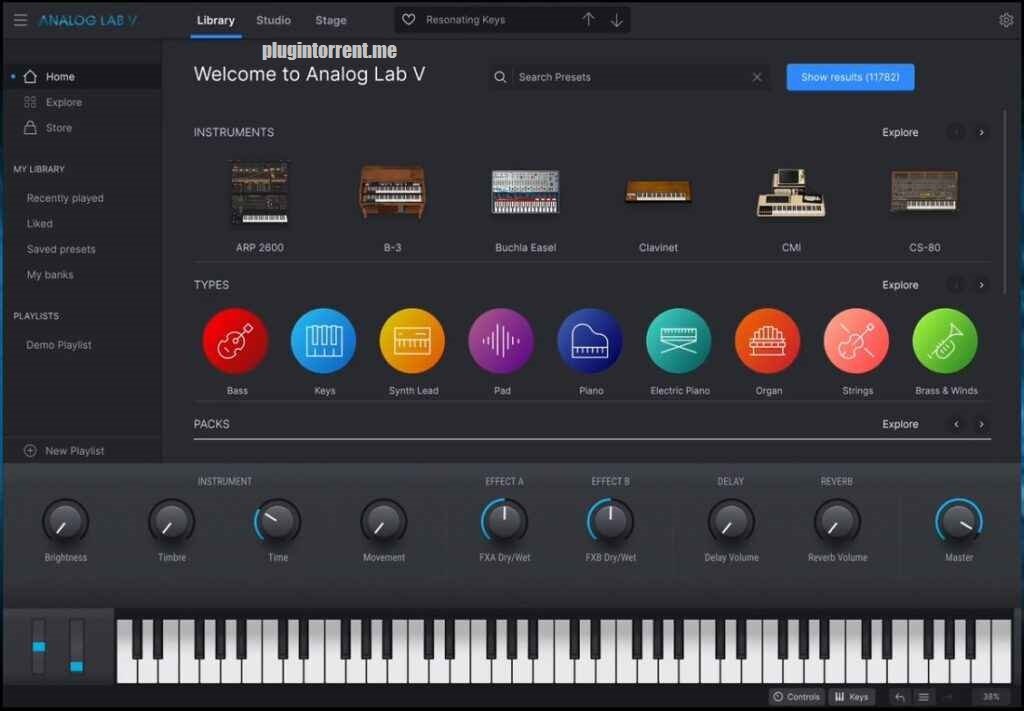The height and width of the screenshot is (711, 1024).
Task: Choose the Brass & Winds type icon
Action: click(x=946, y=341)
